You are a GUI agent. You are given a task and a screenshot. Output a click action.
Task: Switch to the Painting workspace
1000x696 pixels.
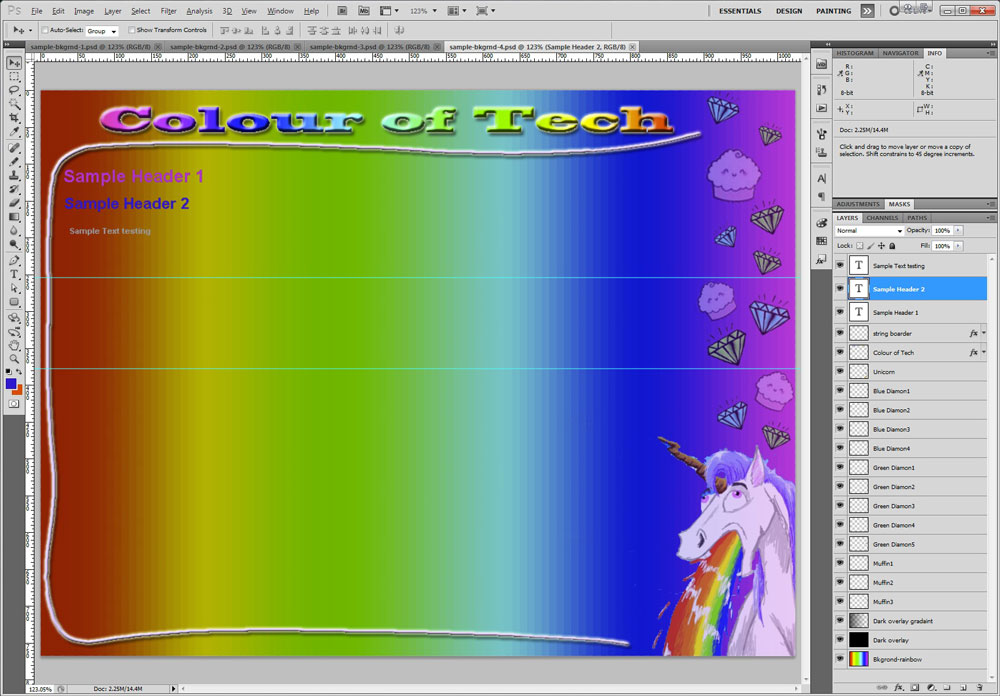pos(833,11)
